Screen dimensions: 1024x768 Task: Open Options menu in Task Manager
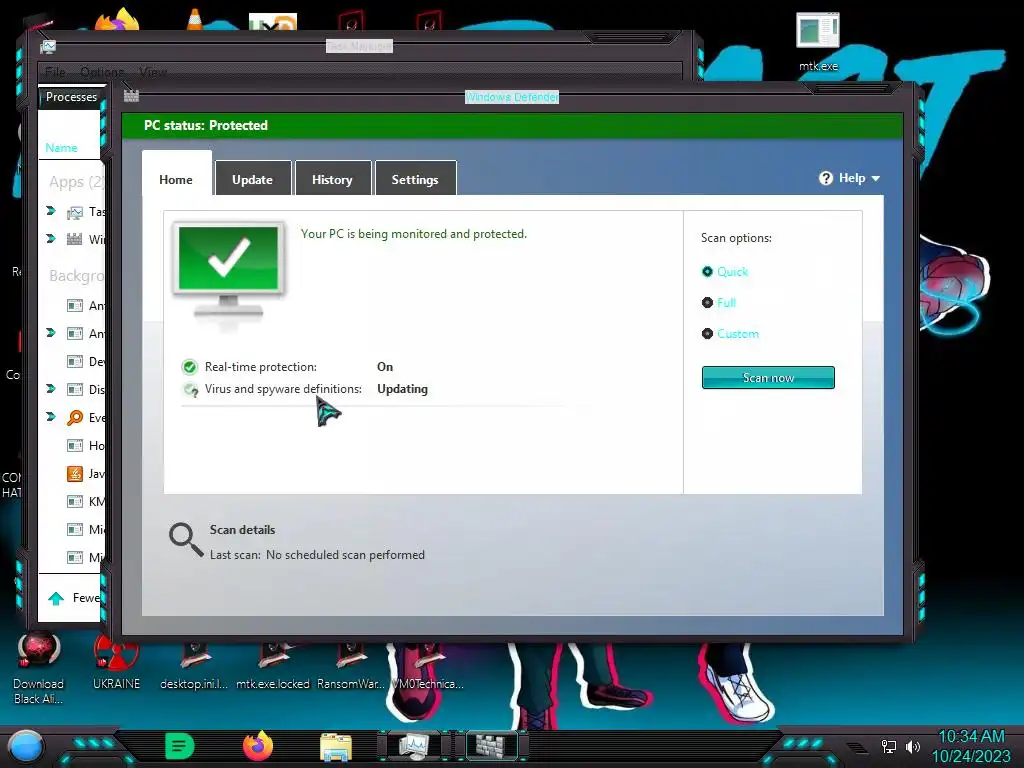click(102, 72)
